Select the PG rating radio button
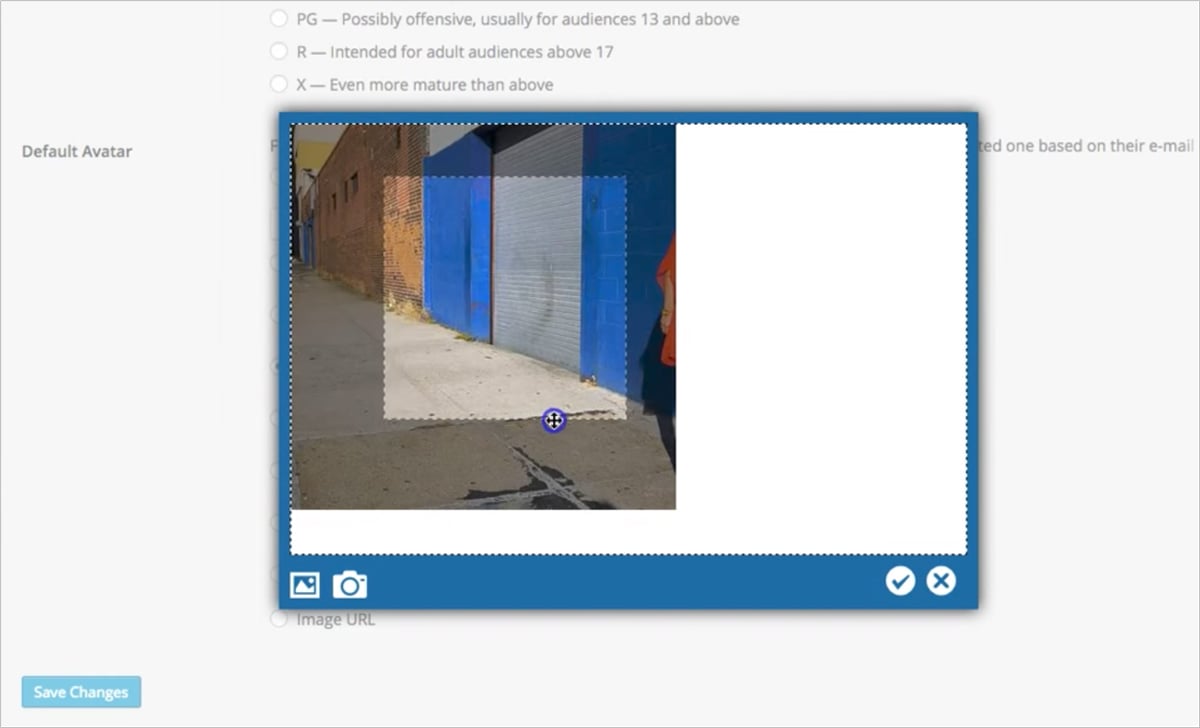 [x=279, y=19]
